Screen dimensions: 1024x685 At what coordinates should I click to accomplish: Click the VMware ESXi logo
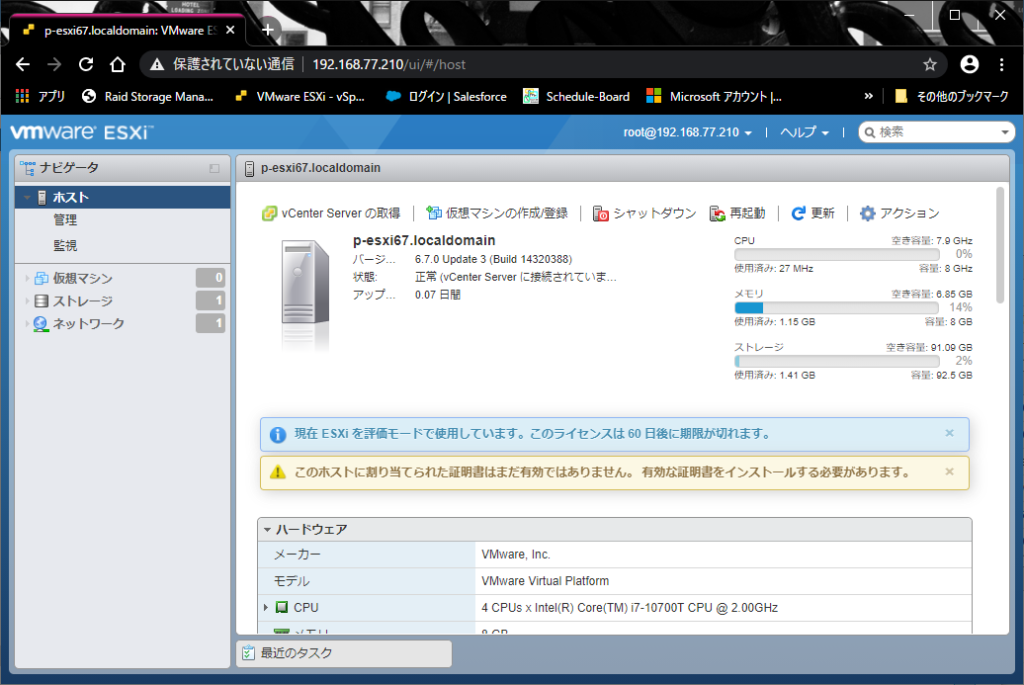[82, 132]
